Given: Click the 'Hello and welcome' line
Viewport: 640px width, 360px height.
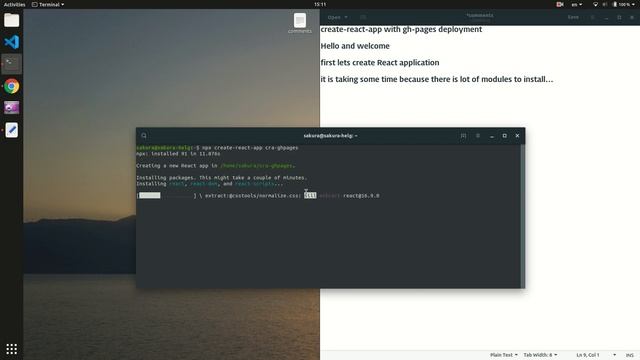Looking at the screenshot, I should pyautogui.click(x=355, y=46).
